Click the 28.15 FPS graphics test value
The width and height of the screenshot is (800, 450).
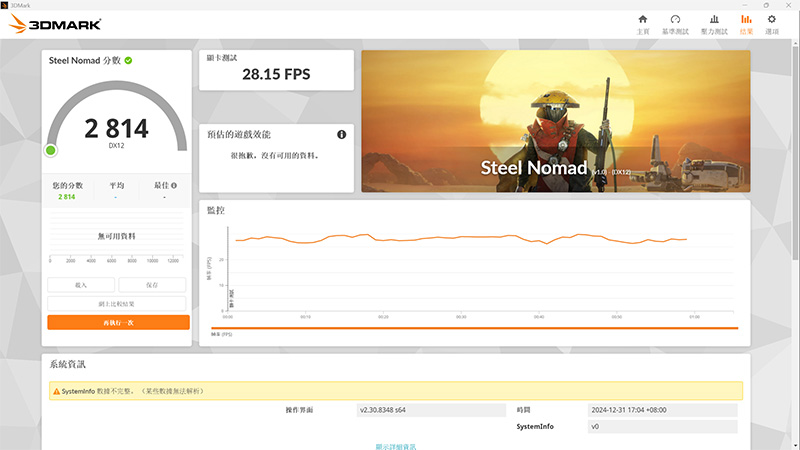point(276,74)
